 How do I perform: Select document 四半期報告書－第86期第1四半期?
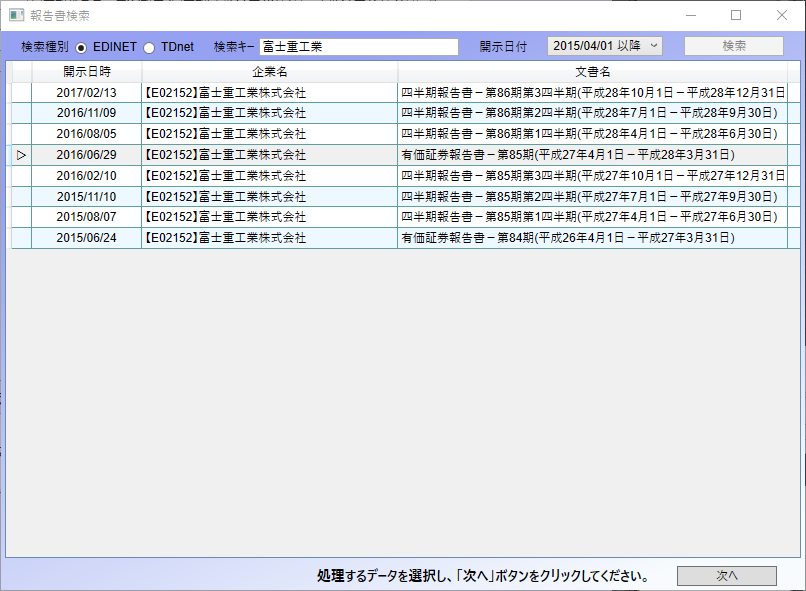click(592, 134)
